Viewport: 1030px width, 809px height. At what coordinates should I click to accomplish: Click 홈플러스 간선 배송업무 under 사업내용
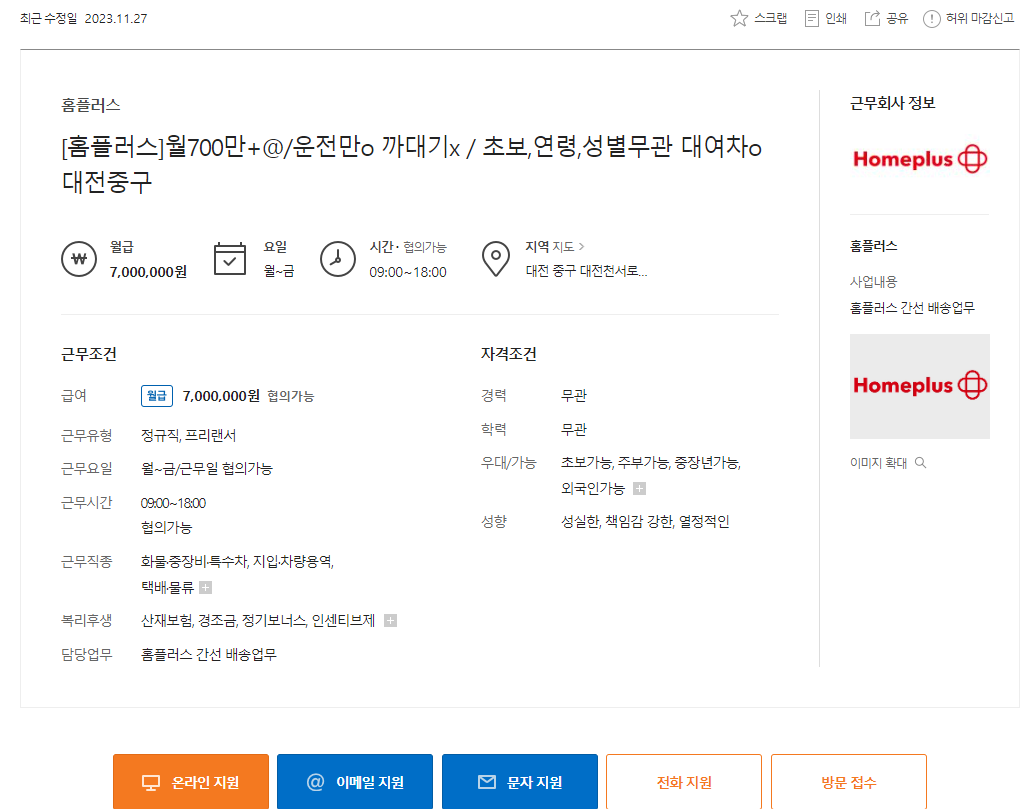tap(912, 308)
